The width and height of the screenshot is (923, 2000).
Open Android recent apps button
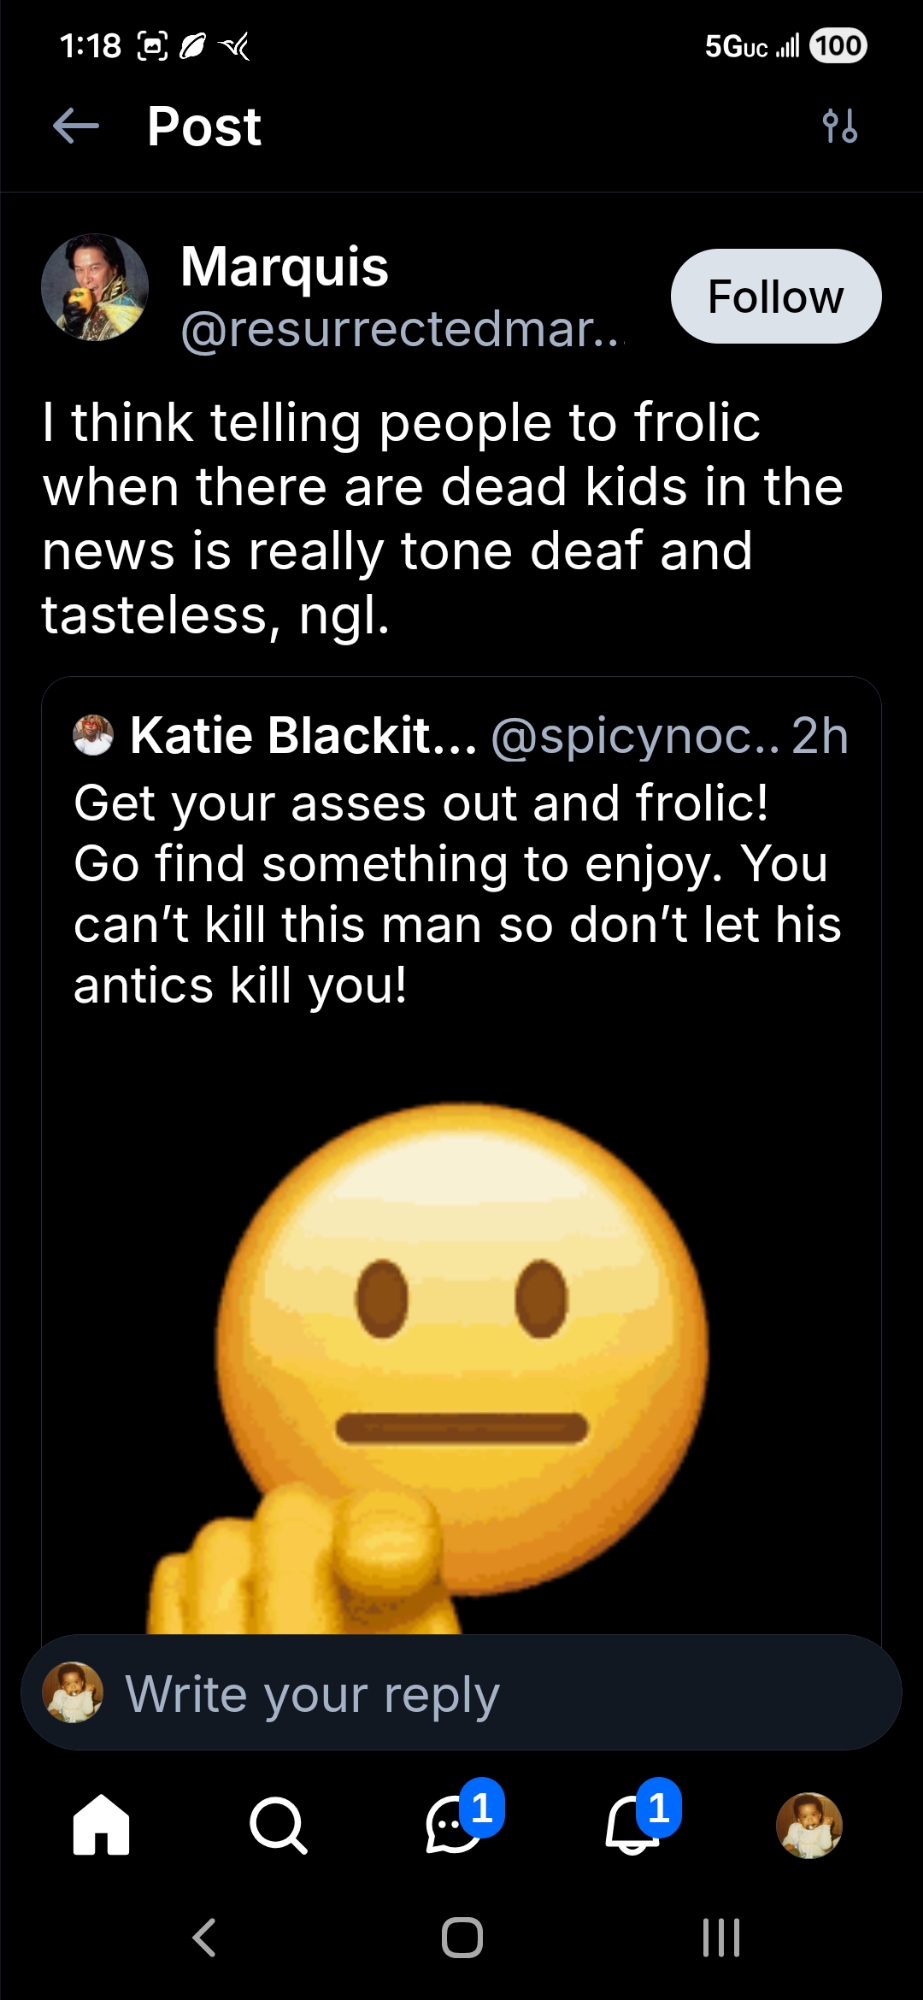click(720, 1937)
